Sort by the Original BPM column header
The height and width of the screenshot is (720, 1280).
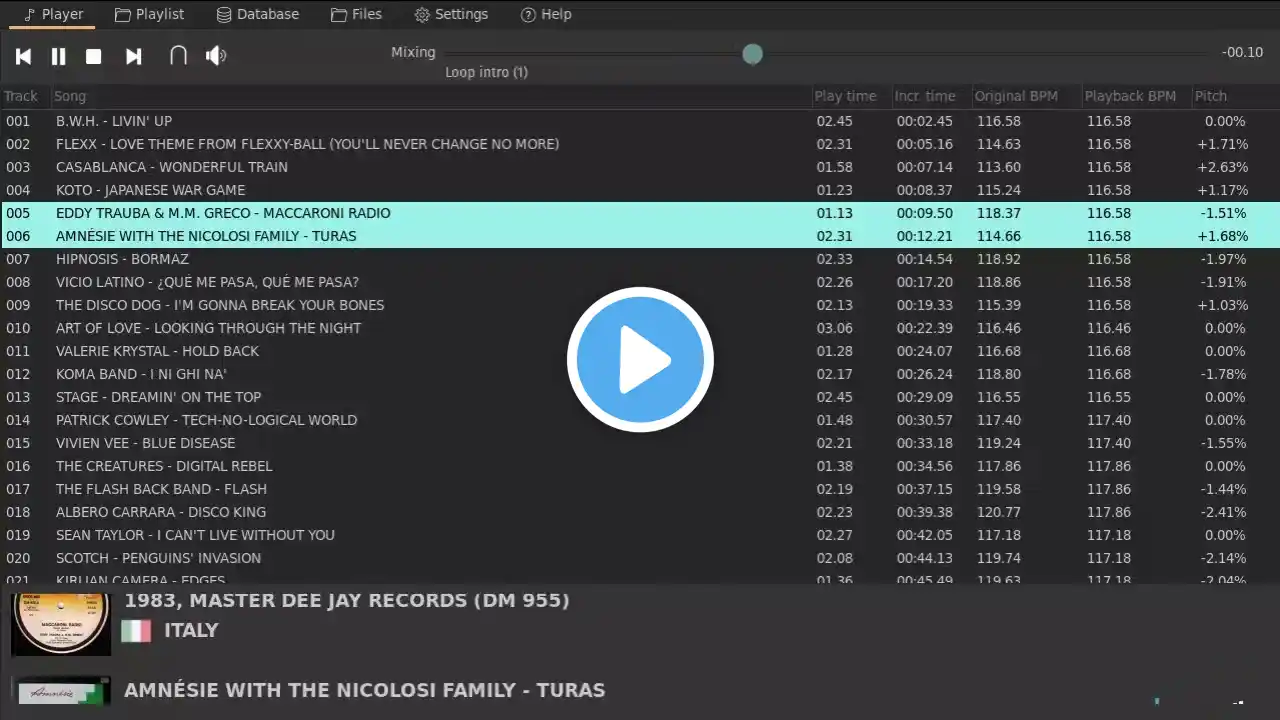click(1016, 96)
